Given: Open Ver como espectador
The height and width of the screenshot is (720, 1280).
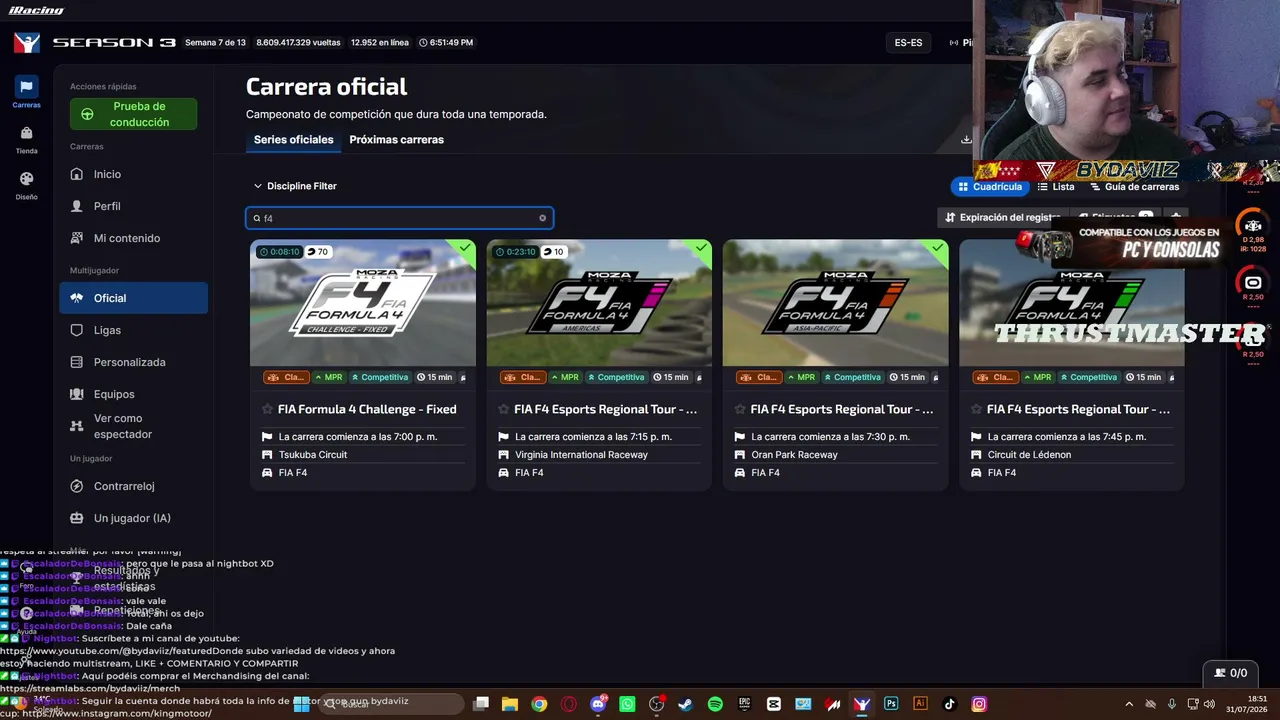Looking at the screenshot, I should [x=133, y=426].
